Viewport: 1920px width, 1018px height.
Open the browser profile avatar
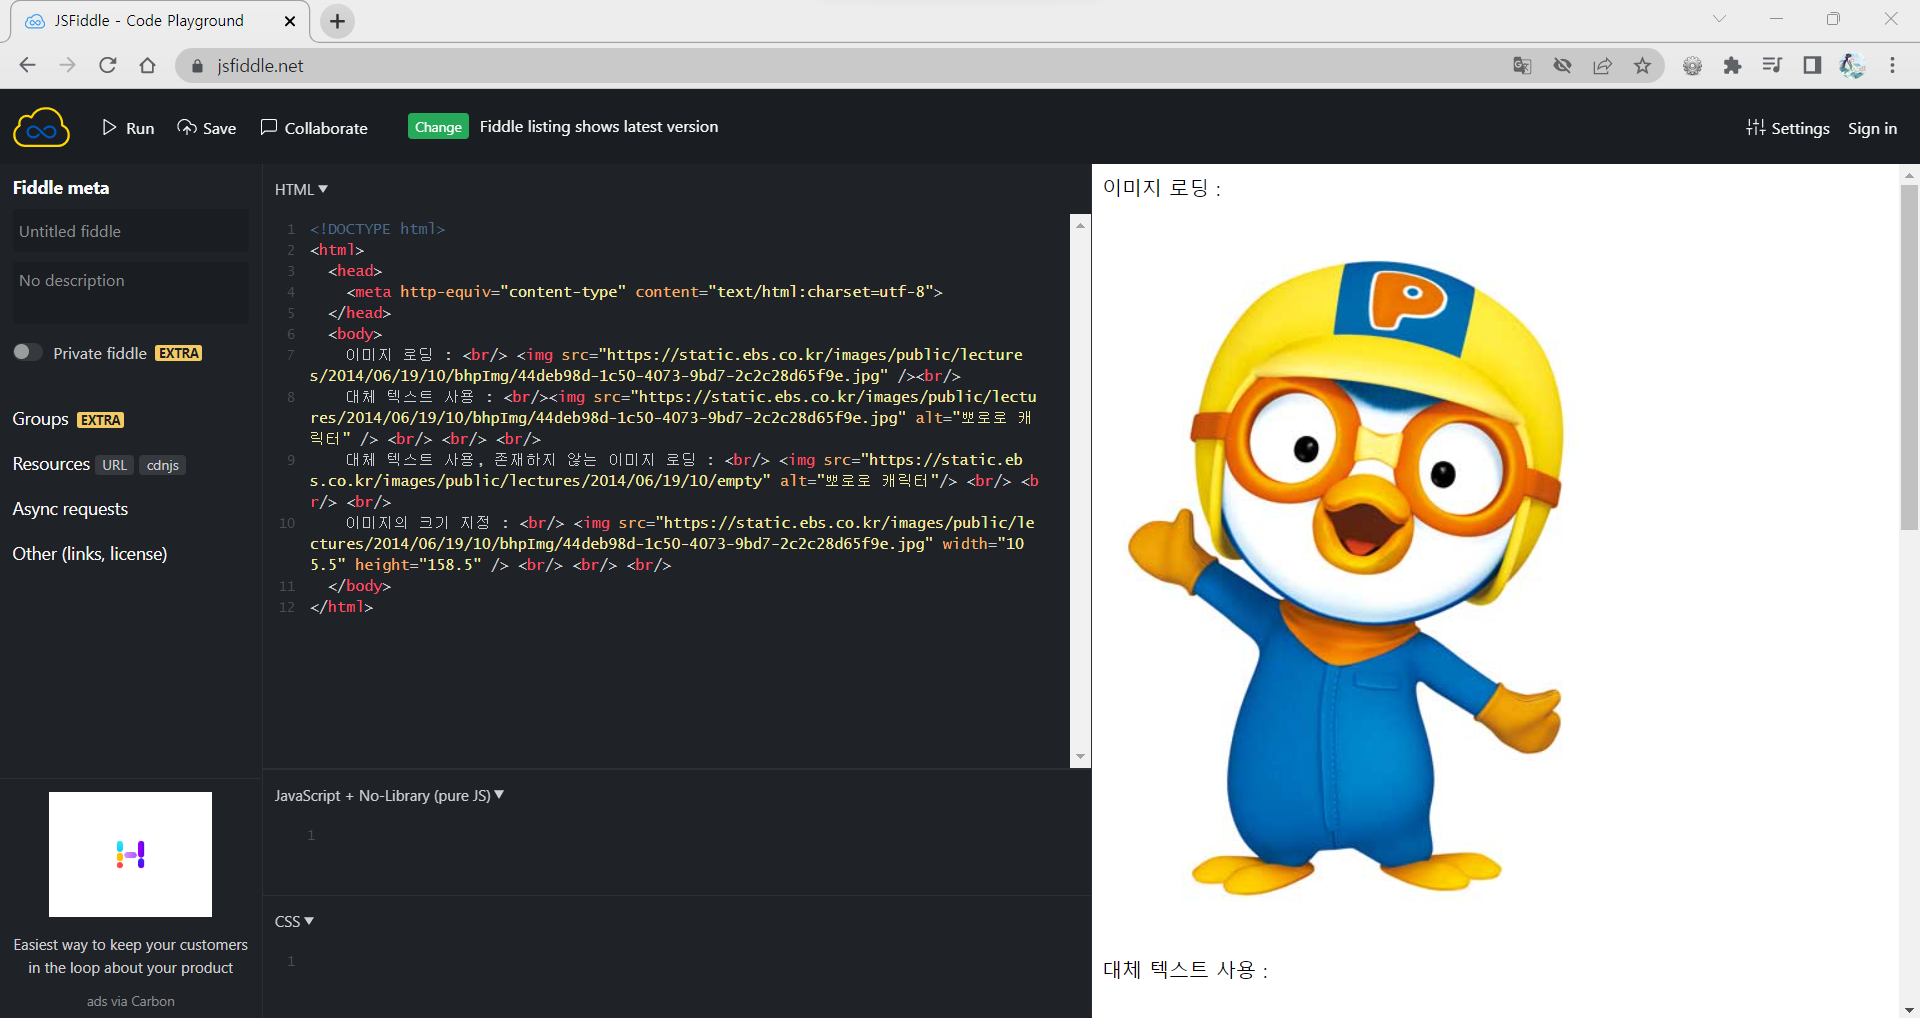[1852, 65]
